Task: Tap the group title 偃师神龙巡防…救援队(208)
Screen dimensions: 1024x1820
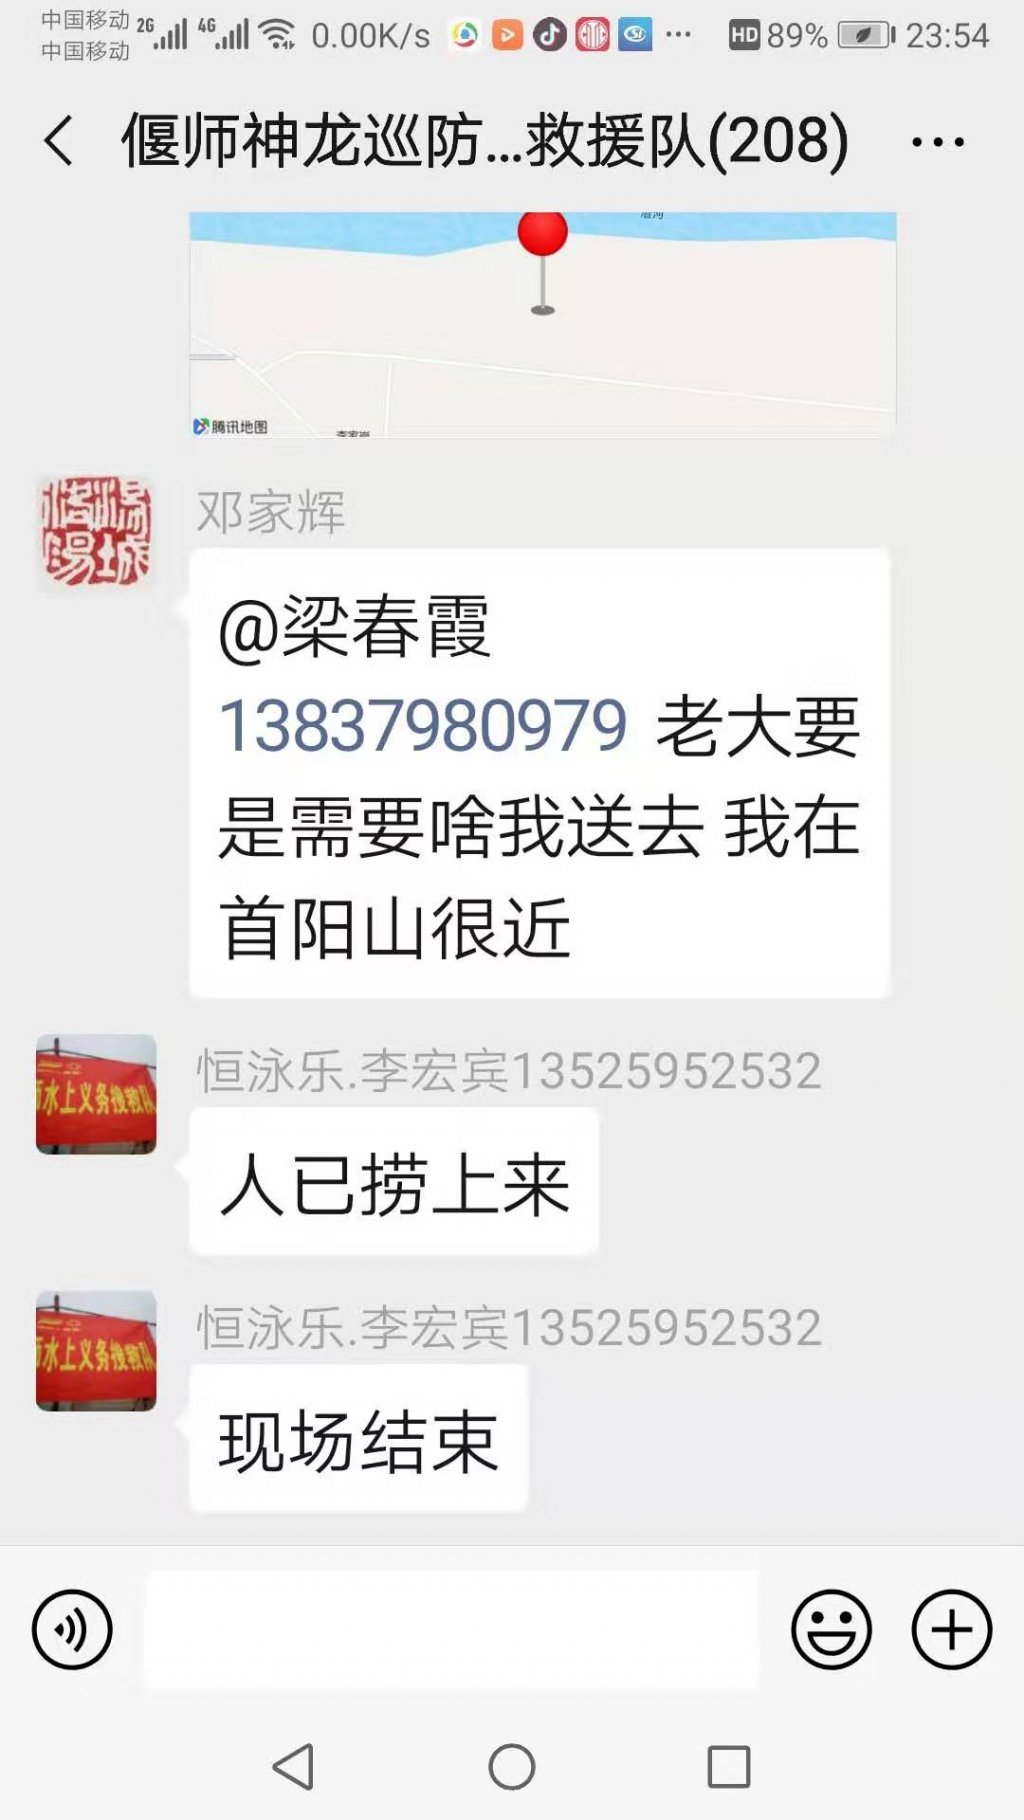Action: pyautogui.click(x=485, y=140)
